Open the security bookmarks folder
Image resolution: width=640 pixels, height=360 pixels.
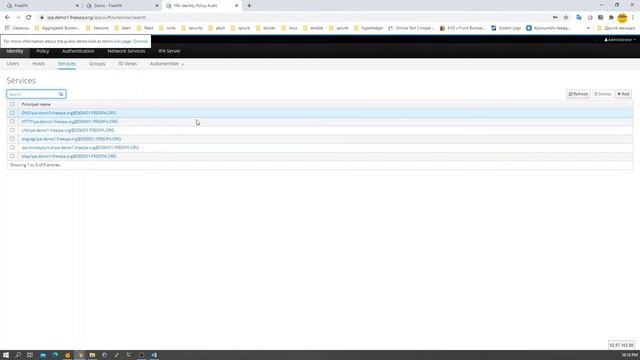(x=192, y=28)
